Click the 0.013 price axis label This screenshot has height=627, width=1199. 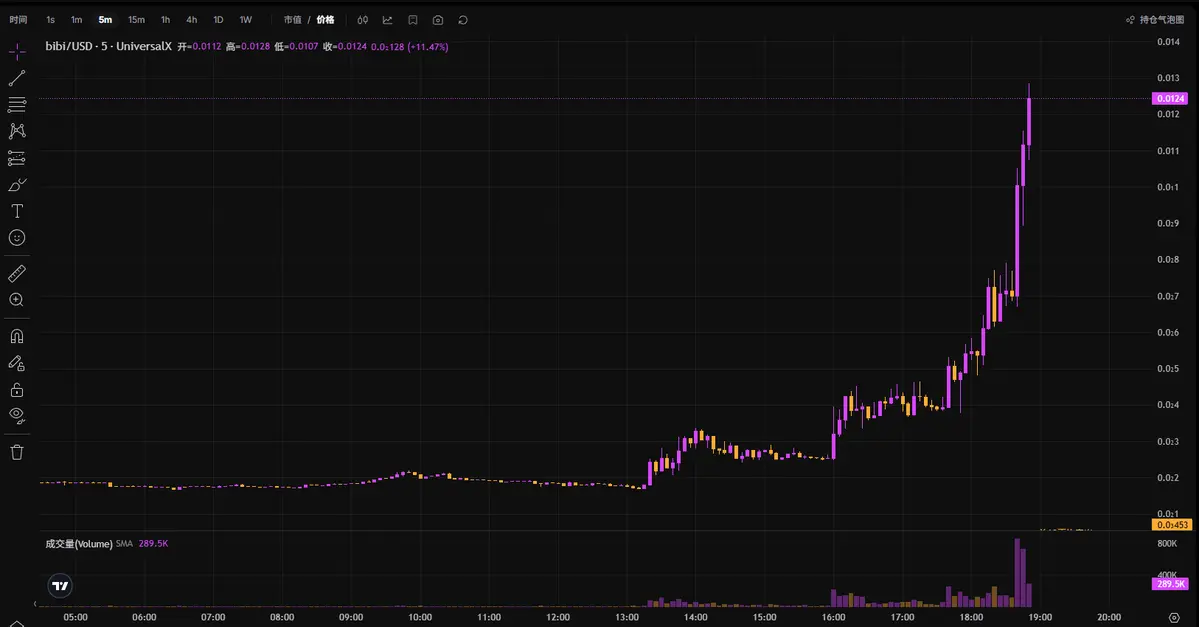[1168, 78]
